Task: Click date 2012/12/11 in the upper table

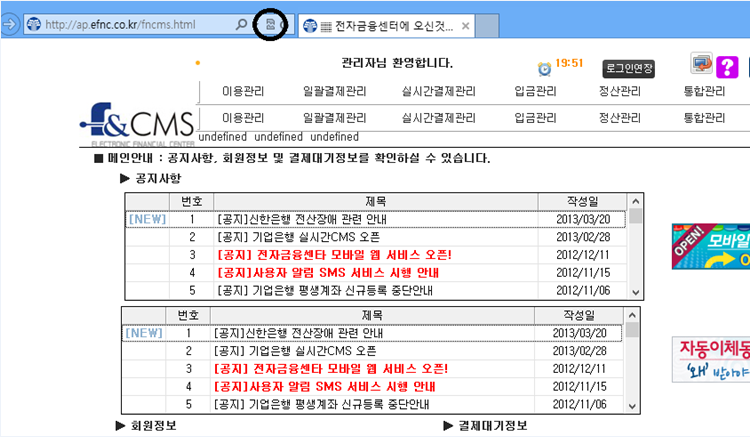Action: (x=583, y=255)
